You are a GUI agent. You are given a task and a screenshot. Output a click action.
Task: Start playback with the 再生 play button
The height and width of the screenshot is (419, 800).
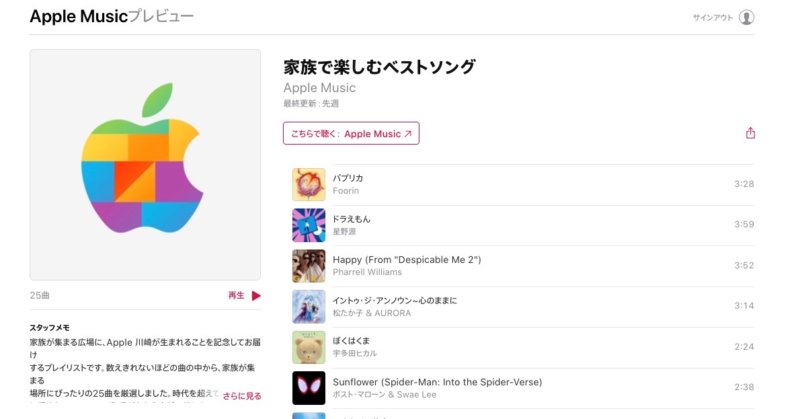pos(244,295)
